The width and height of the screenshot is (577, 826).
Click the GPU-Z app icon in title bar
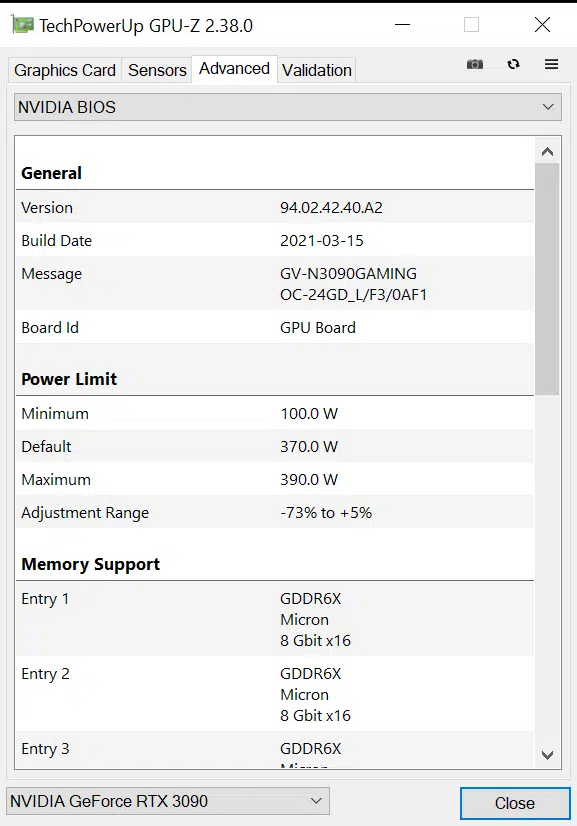23,25
